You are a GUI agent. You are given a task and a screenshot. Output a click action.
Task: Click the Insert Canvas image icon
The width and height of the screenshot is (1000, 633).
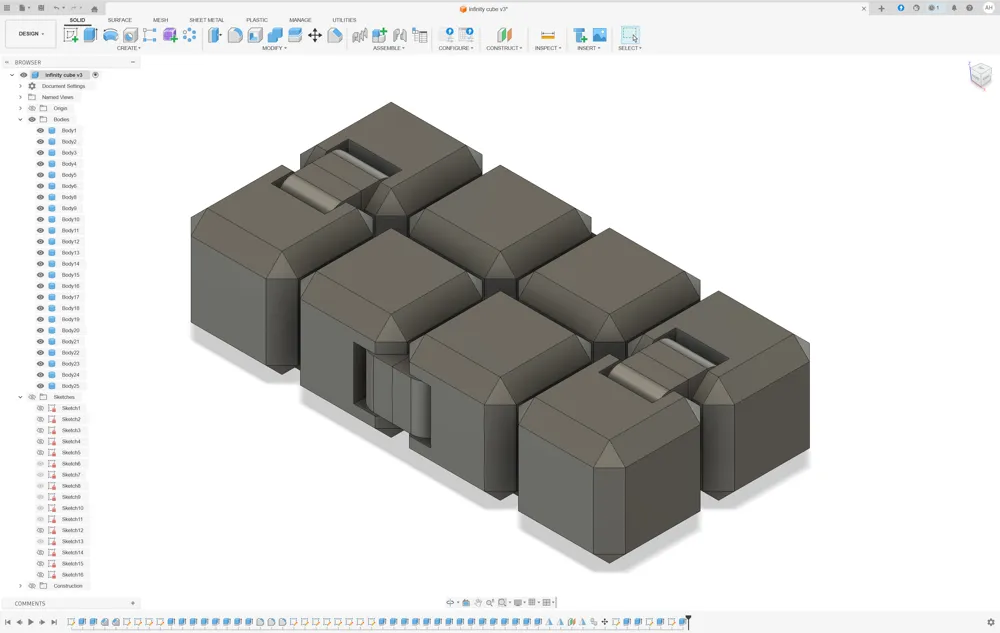[599, 35]
